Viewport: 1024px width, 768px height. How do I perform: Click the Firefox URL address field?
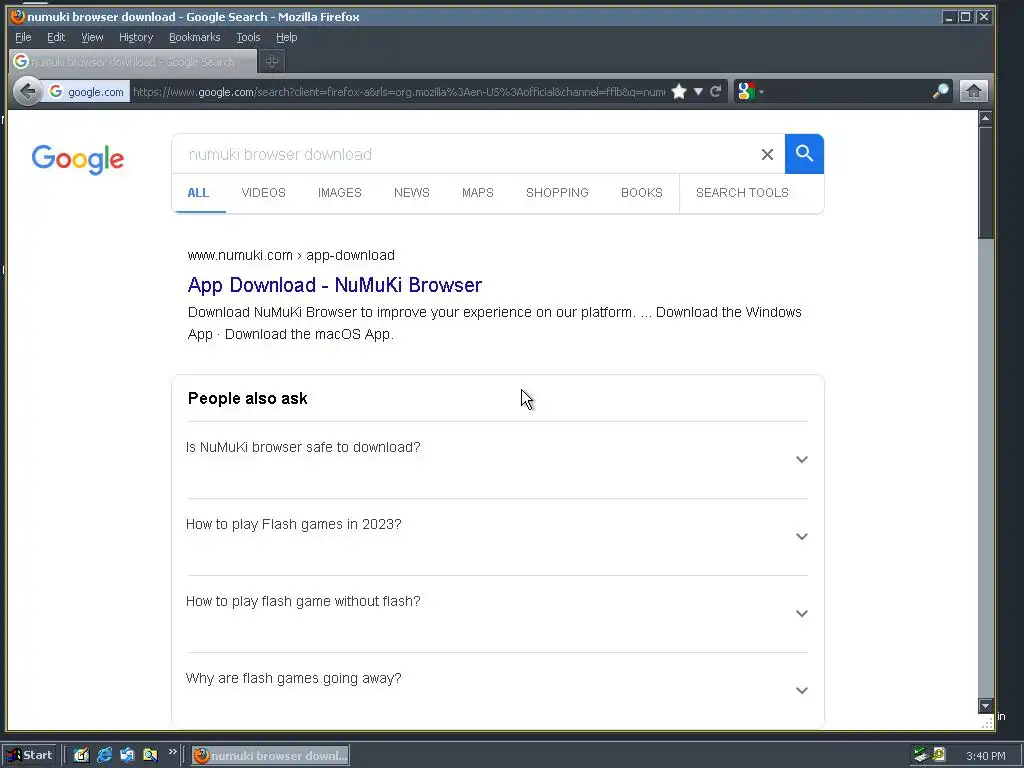coord(398,92)
